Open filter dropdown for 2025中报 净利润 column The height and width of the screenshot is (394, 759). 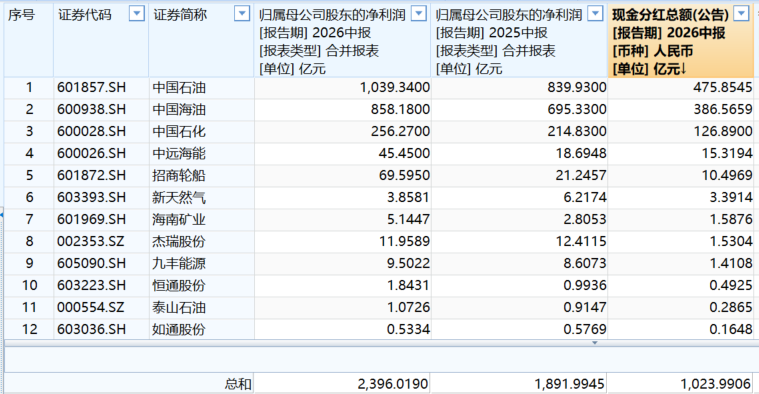pyautogui.click(x=595, y=14)
